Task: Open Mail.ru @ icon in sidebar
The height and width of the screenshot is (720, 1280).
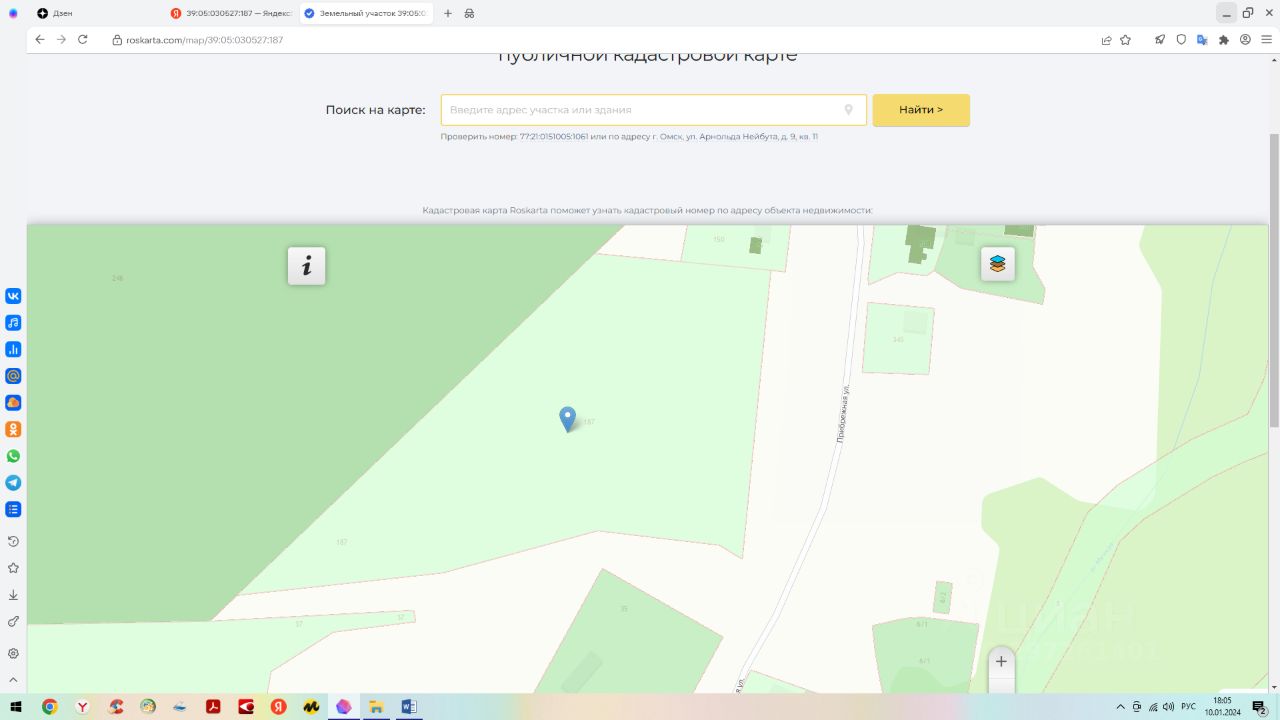Action: [x=13, y=376]
